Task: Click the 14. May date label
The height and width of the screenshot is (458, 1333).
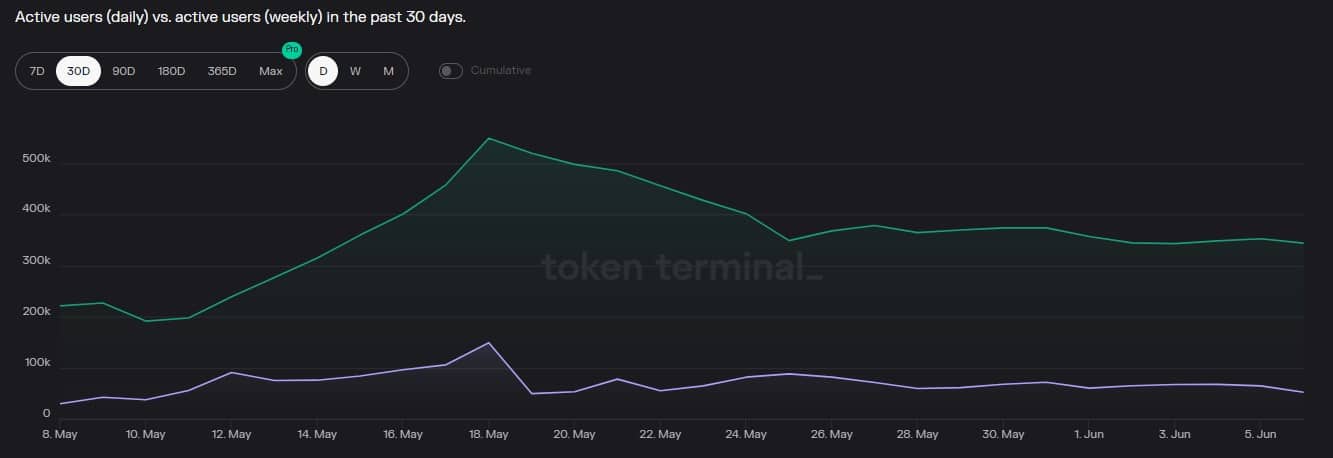Action: [x=318, y=435]
